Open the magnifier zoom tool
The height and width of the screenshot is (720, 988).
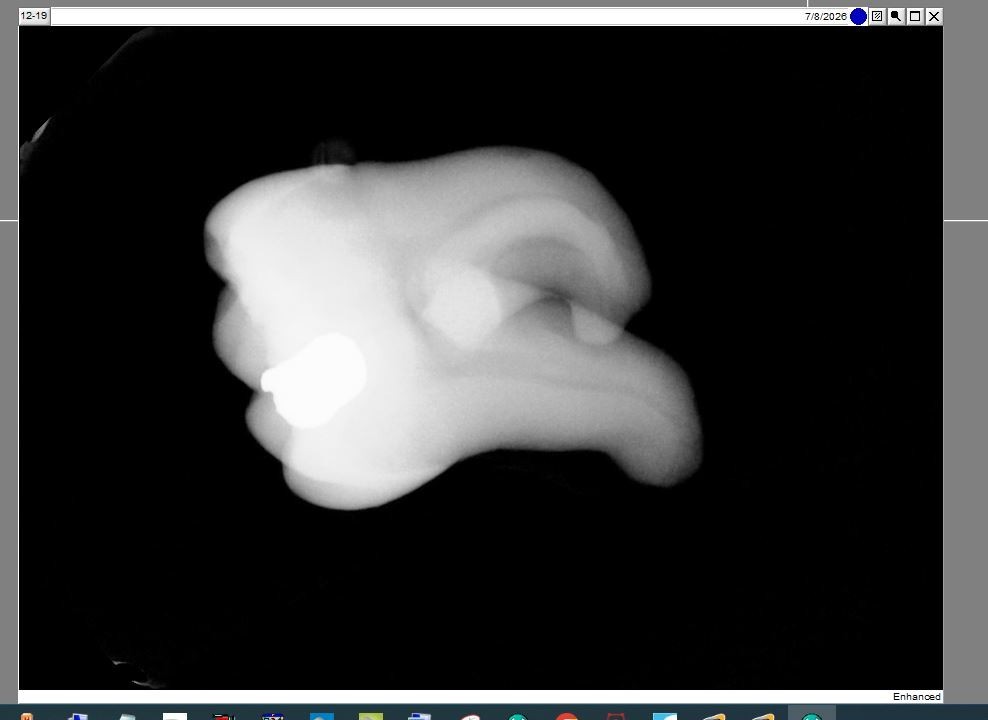pos(896,16)
